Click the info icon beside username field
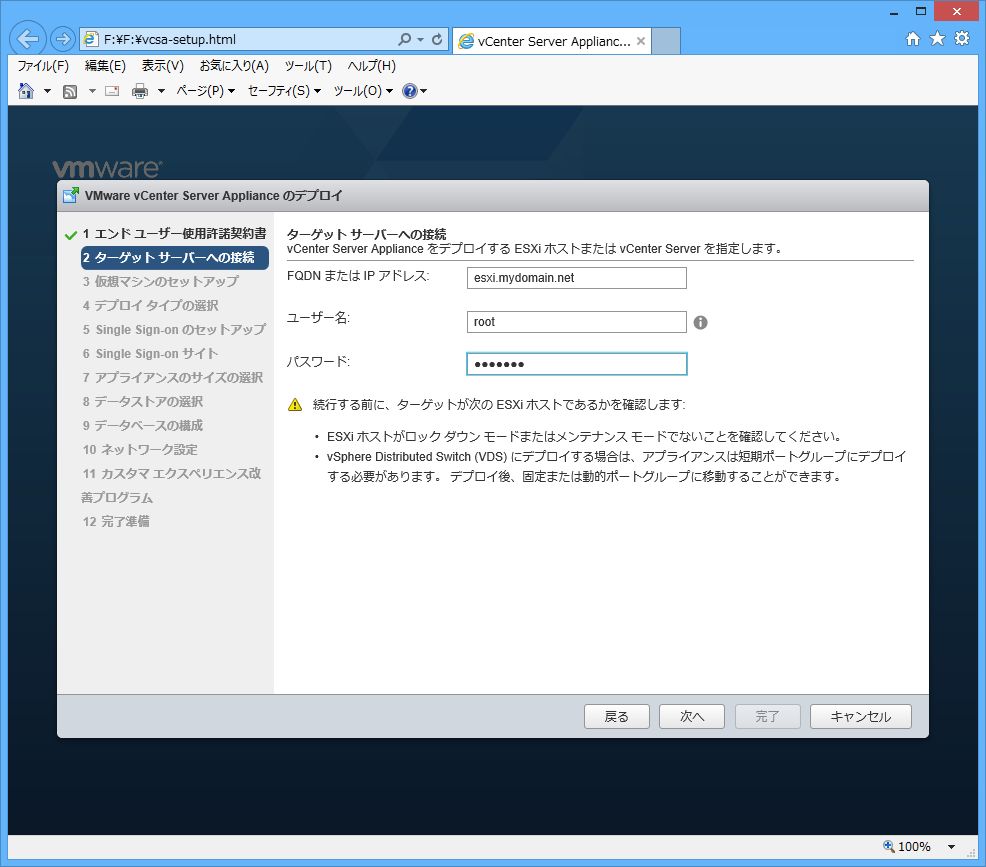986x867 pixels. pyautogui.click(x=701, y=323)
